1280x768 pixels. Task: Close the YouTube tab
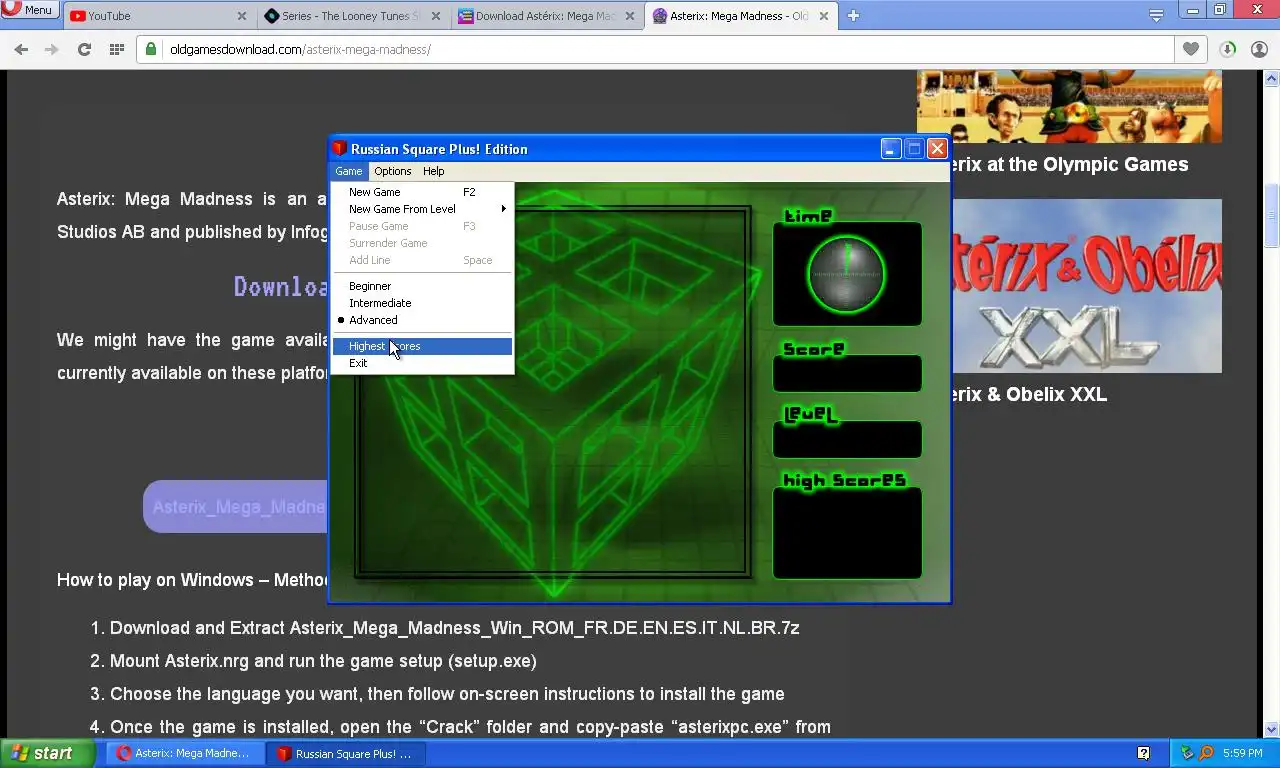tap(241, 16)
